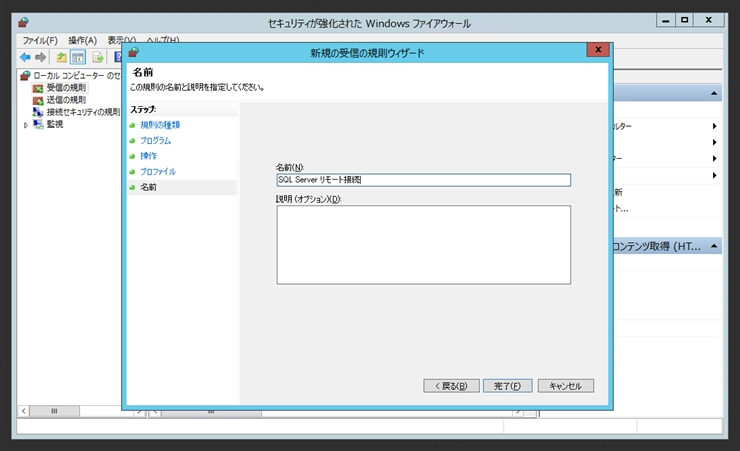The width and height of the screenshot is (740, 451).
Task: Click the 監視 monitor tree icon
Action: [38, 124]
